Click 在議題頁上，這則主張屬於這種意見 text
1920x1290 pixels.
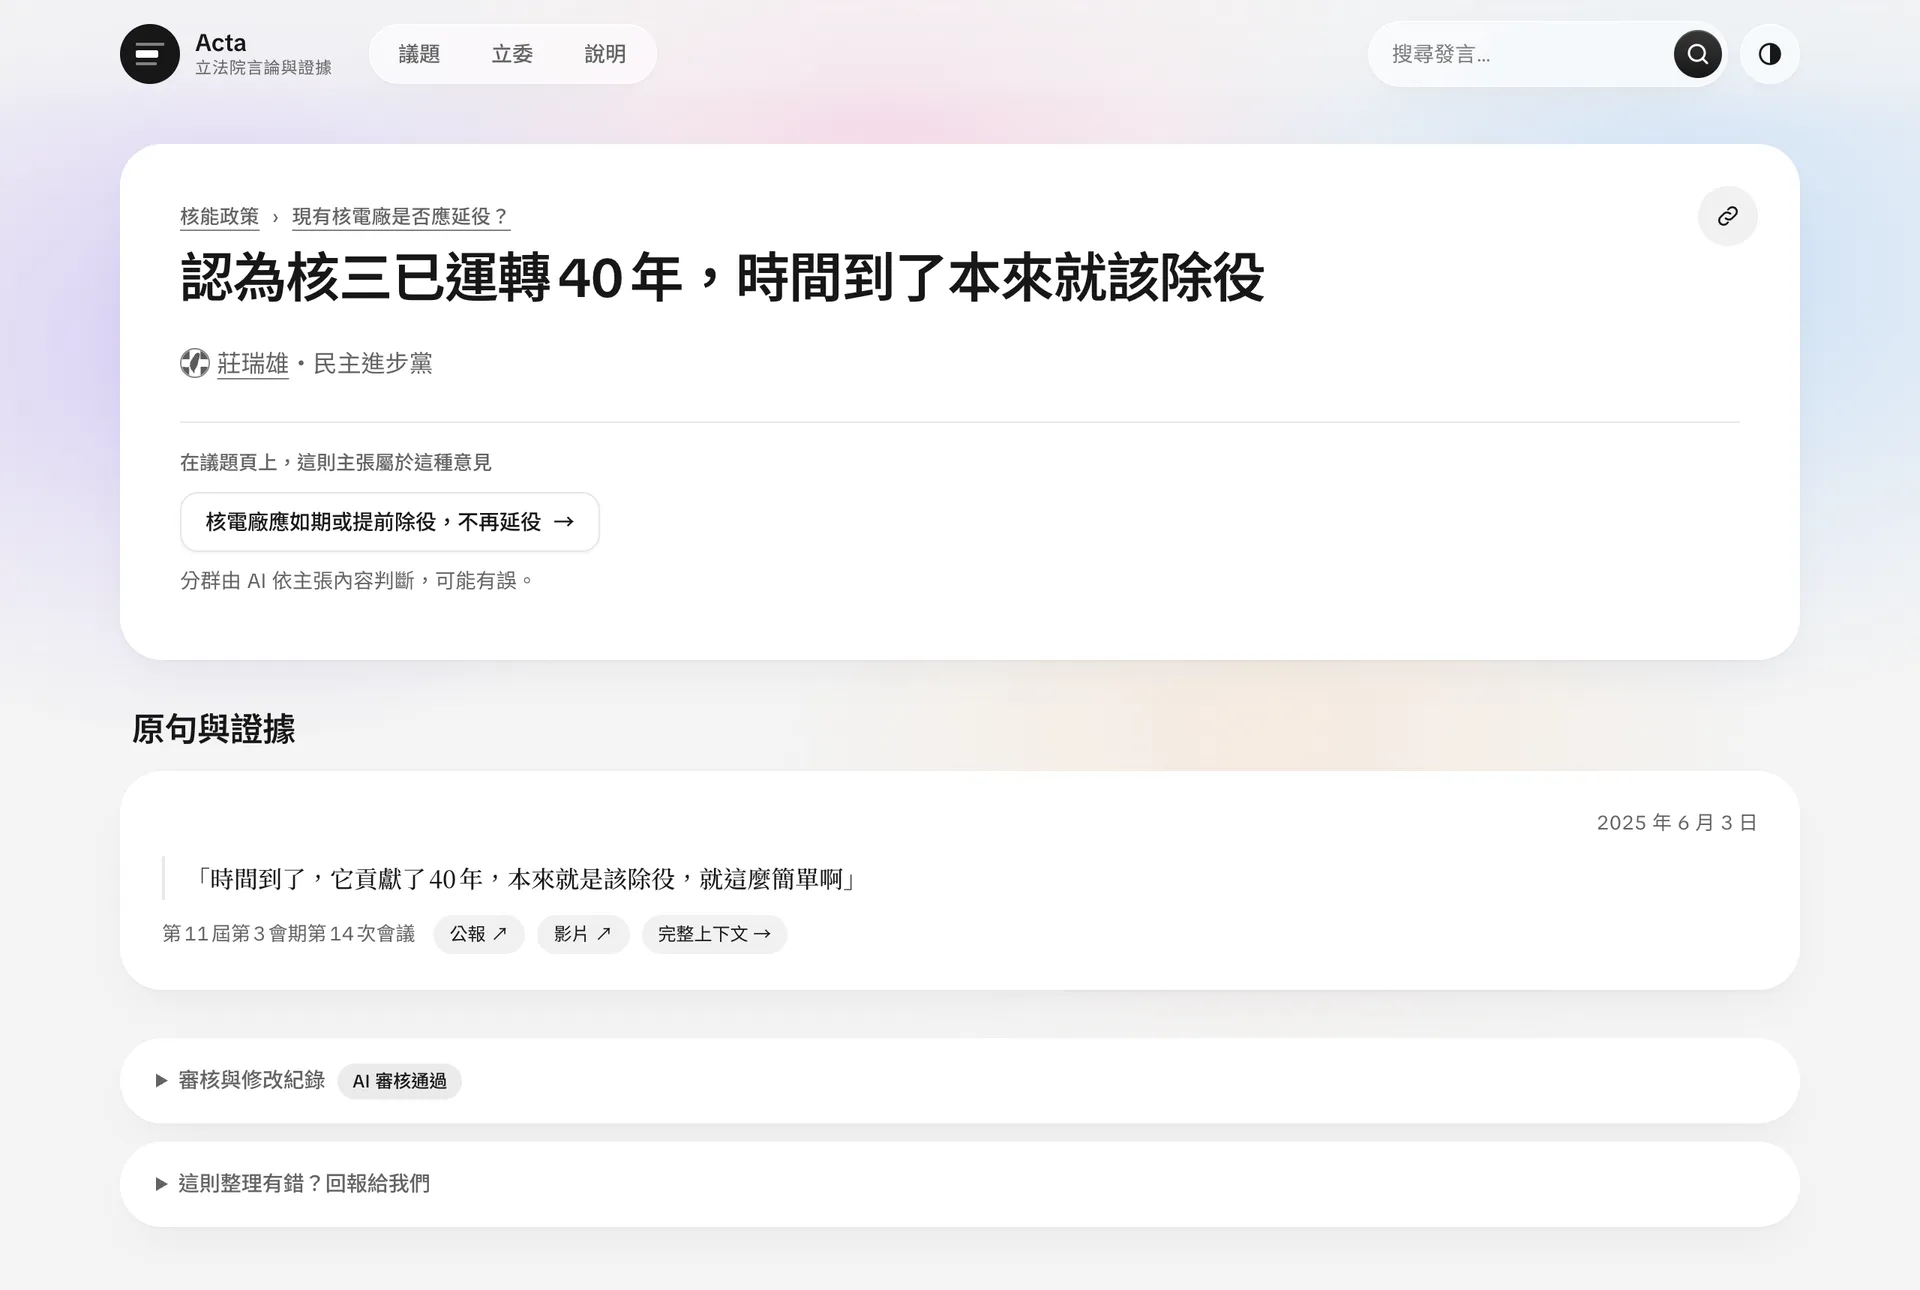click(x=336, y=462)
